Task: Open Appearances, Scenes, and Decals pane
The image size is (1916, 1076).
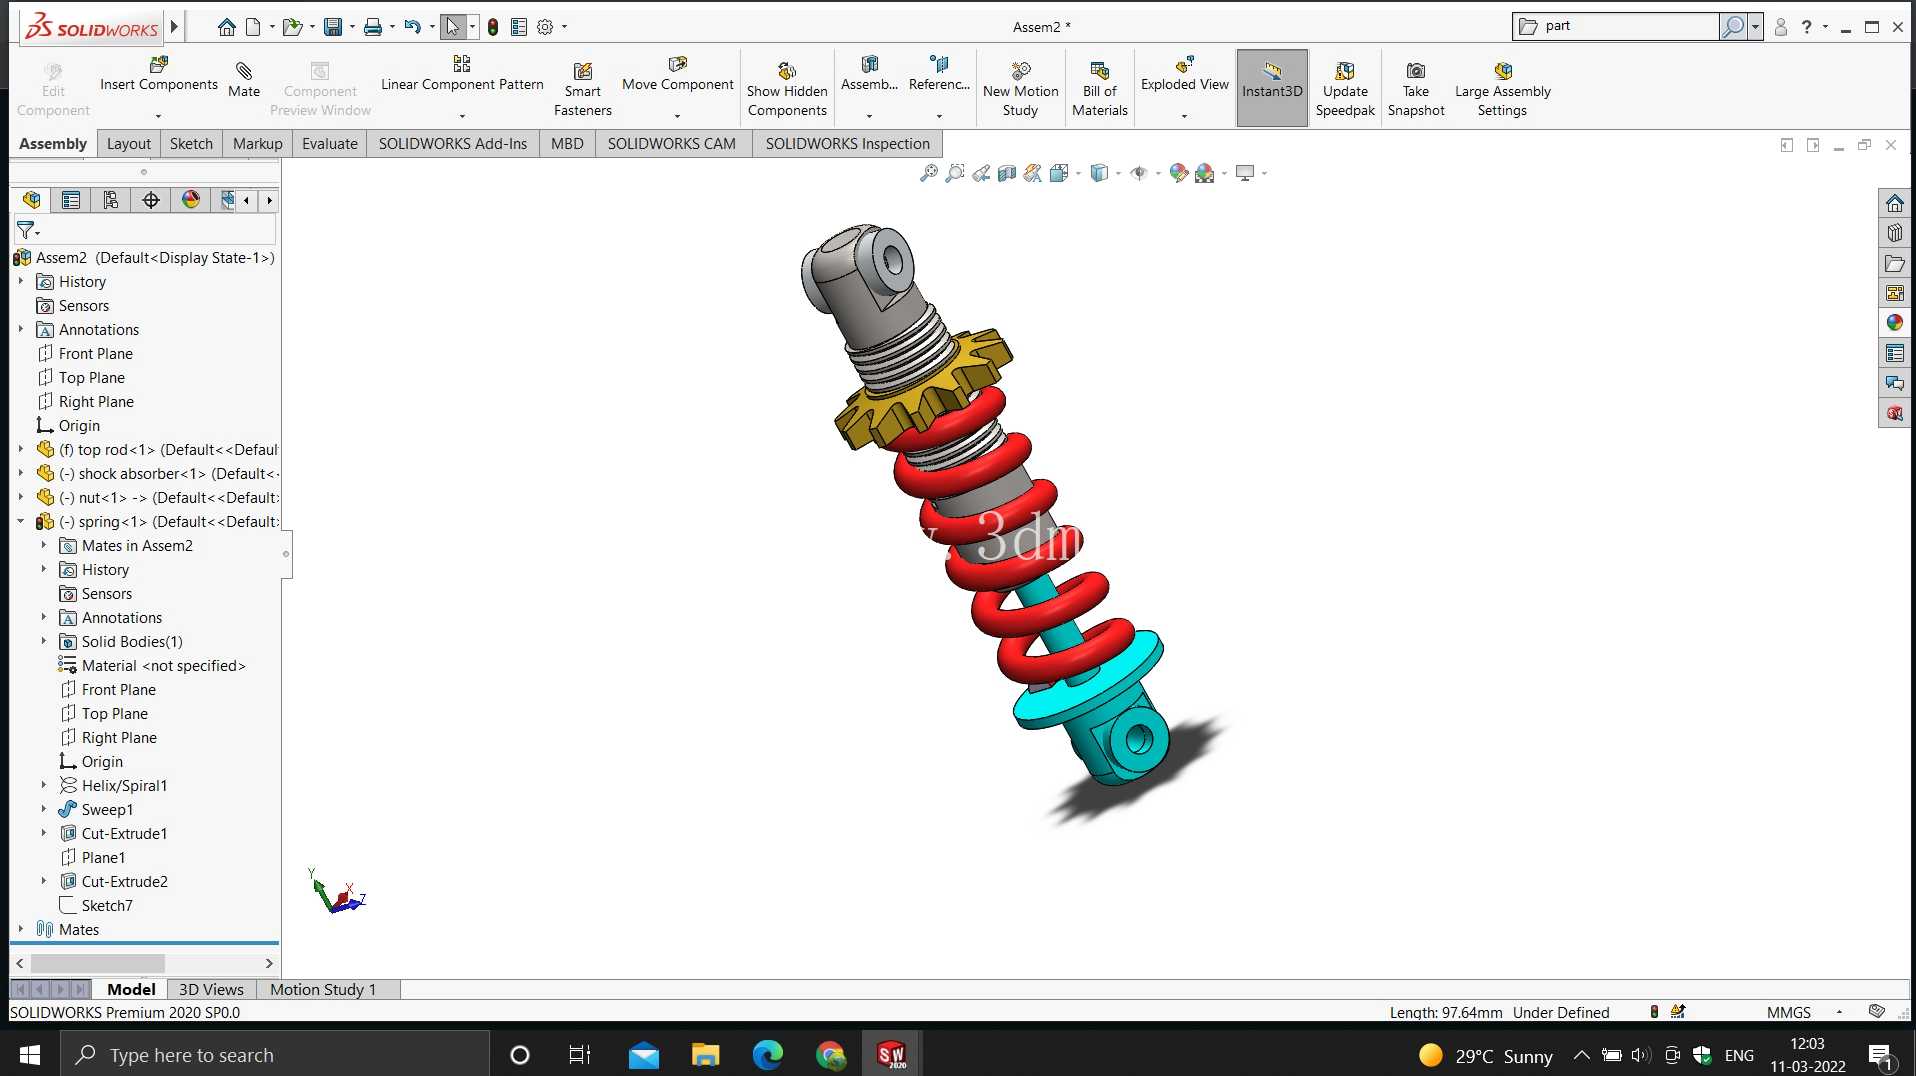Action: coord(1895,323)
